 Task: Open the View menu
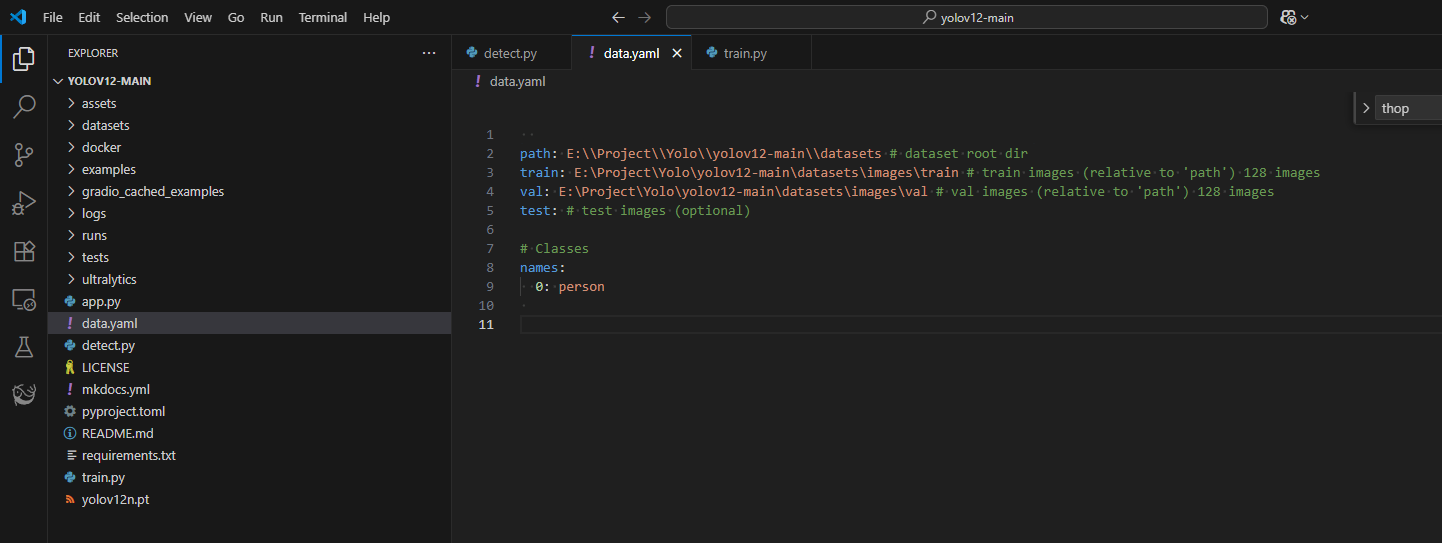coord(198,17)
